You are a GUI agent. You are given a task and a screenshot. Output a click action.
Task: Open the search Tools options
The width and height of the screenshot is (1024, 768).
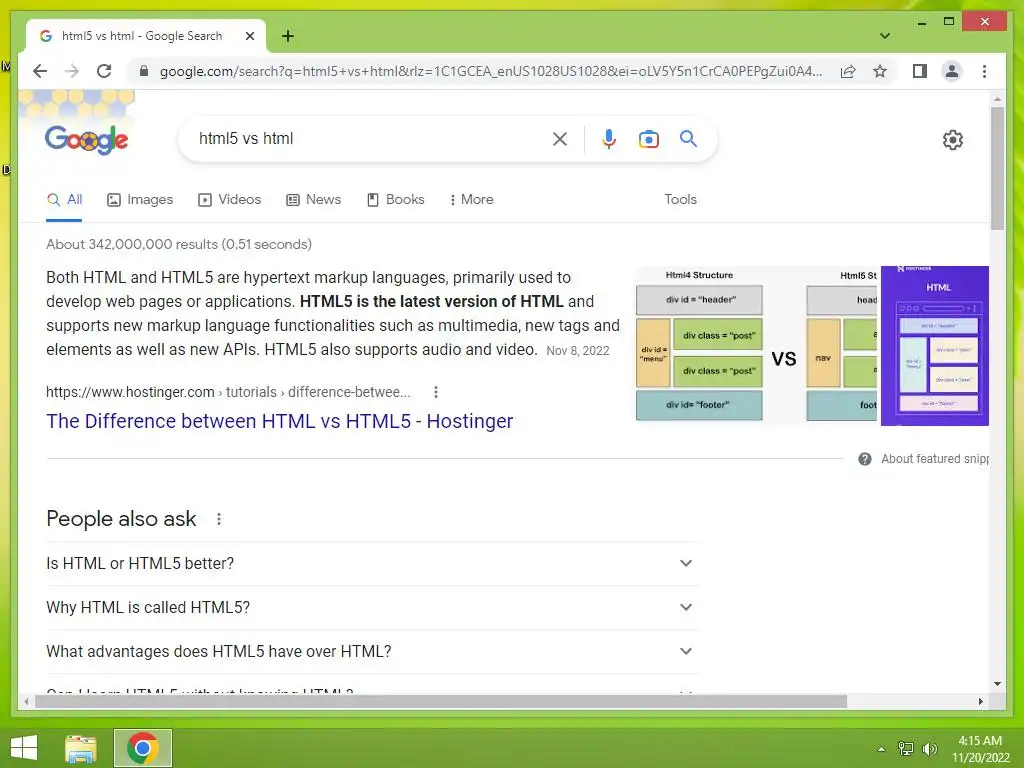coord(680,200)
